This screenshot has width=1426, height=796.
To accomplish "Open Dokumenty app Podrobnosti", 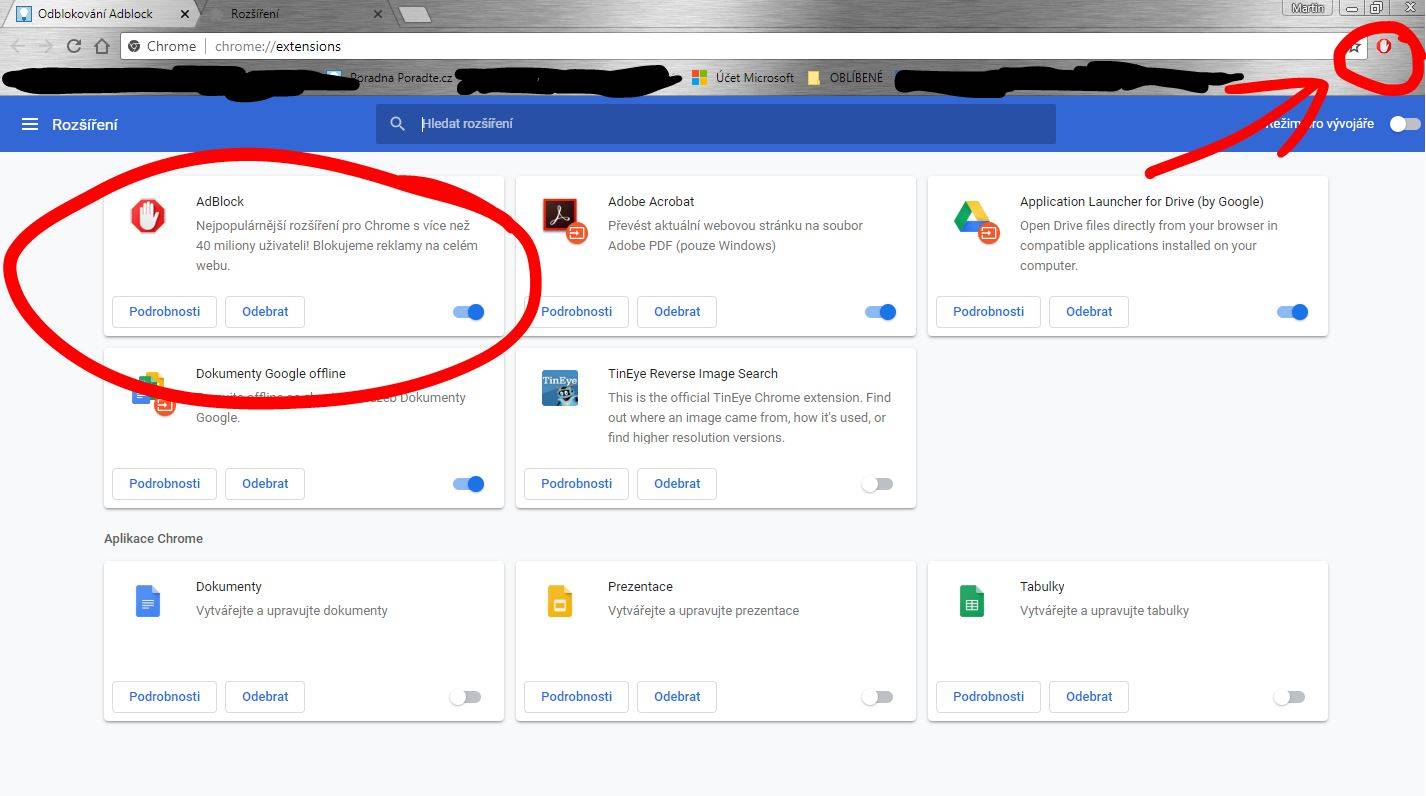I will 165,696.
